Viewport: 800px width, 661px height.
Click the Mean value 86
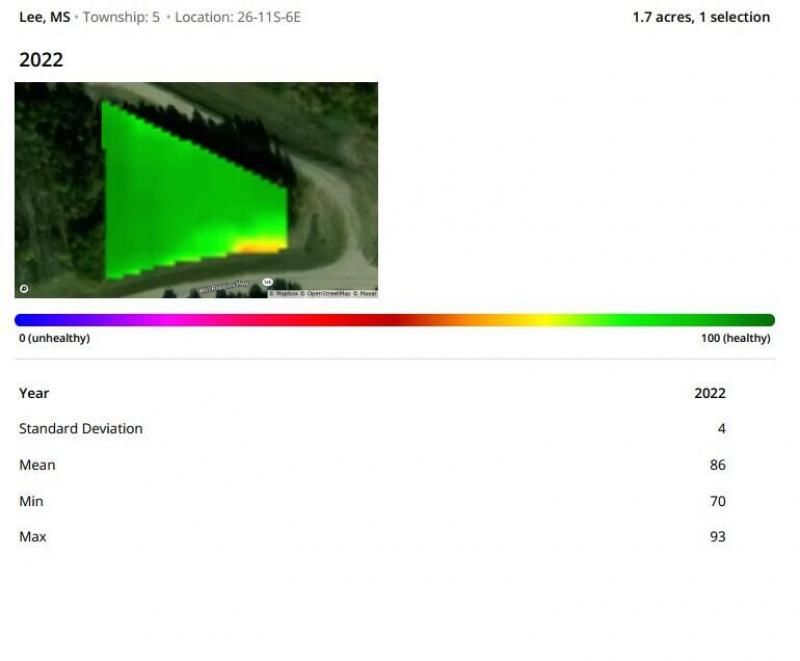click(x=718, y=465)
